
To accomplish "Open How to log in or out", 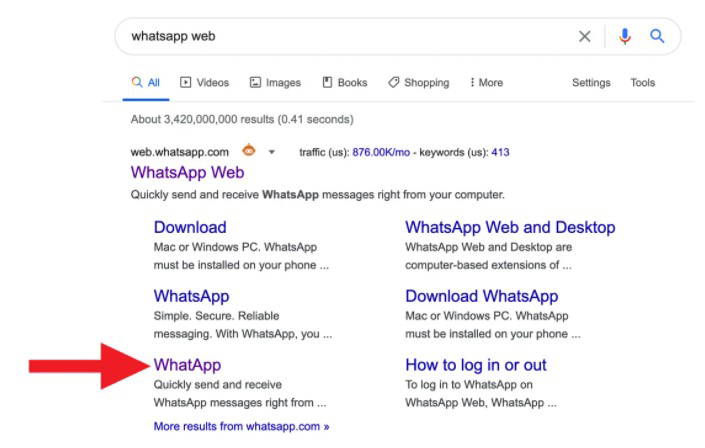I will [x=475, y=365].
